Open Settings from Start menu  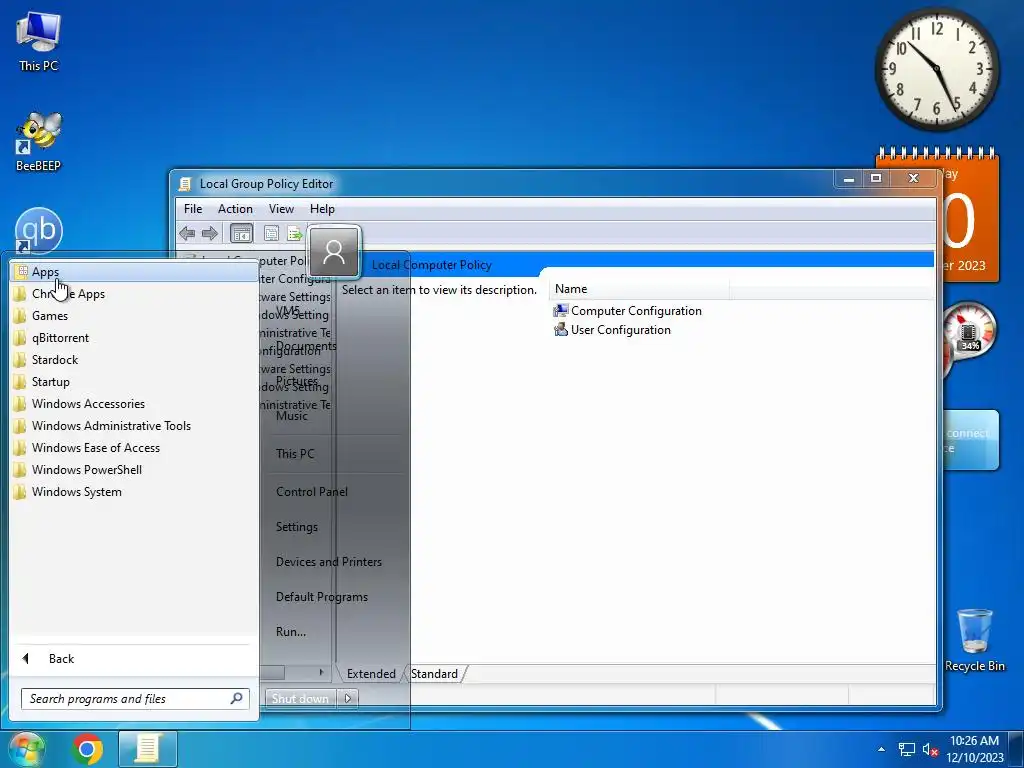click(296, 526)
